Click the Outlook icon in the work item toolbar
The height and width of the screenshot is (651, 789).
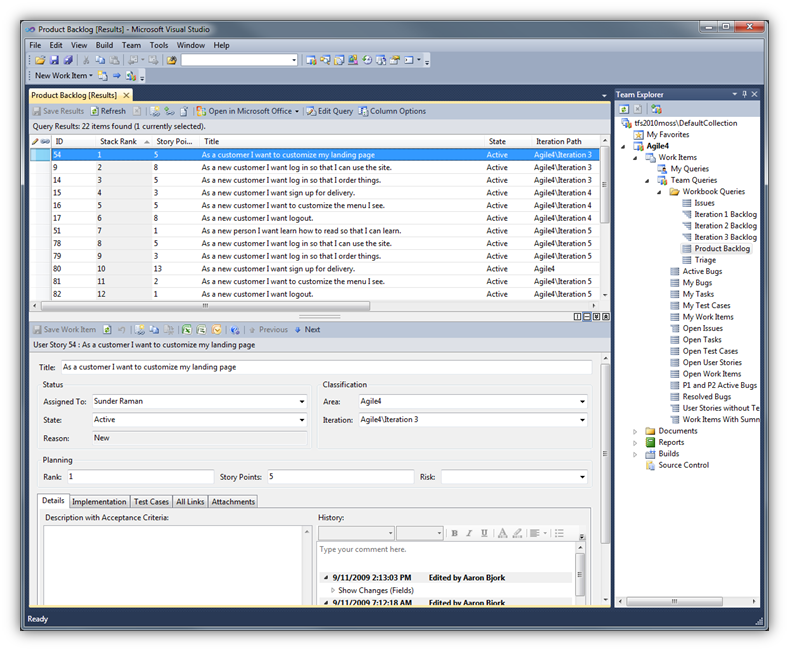pos(216,330)
